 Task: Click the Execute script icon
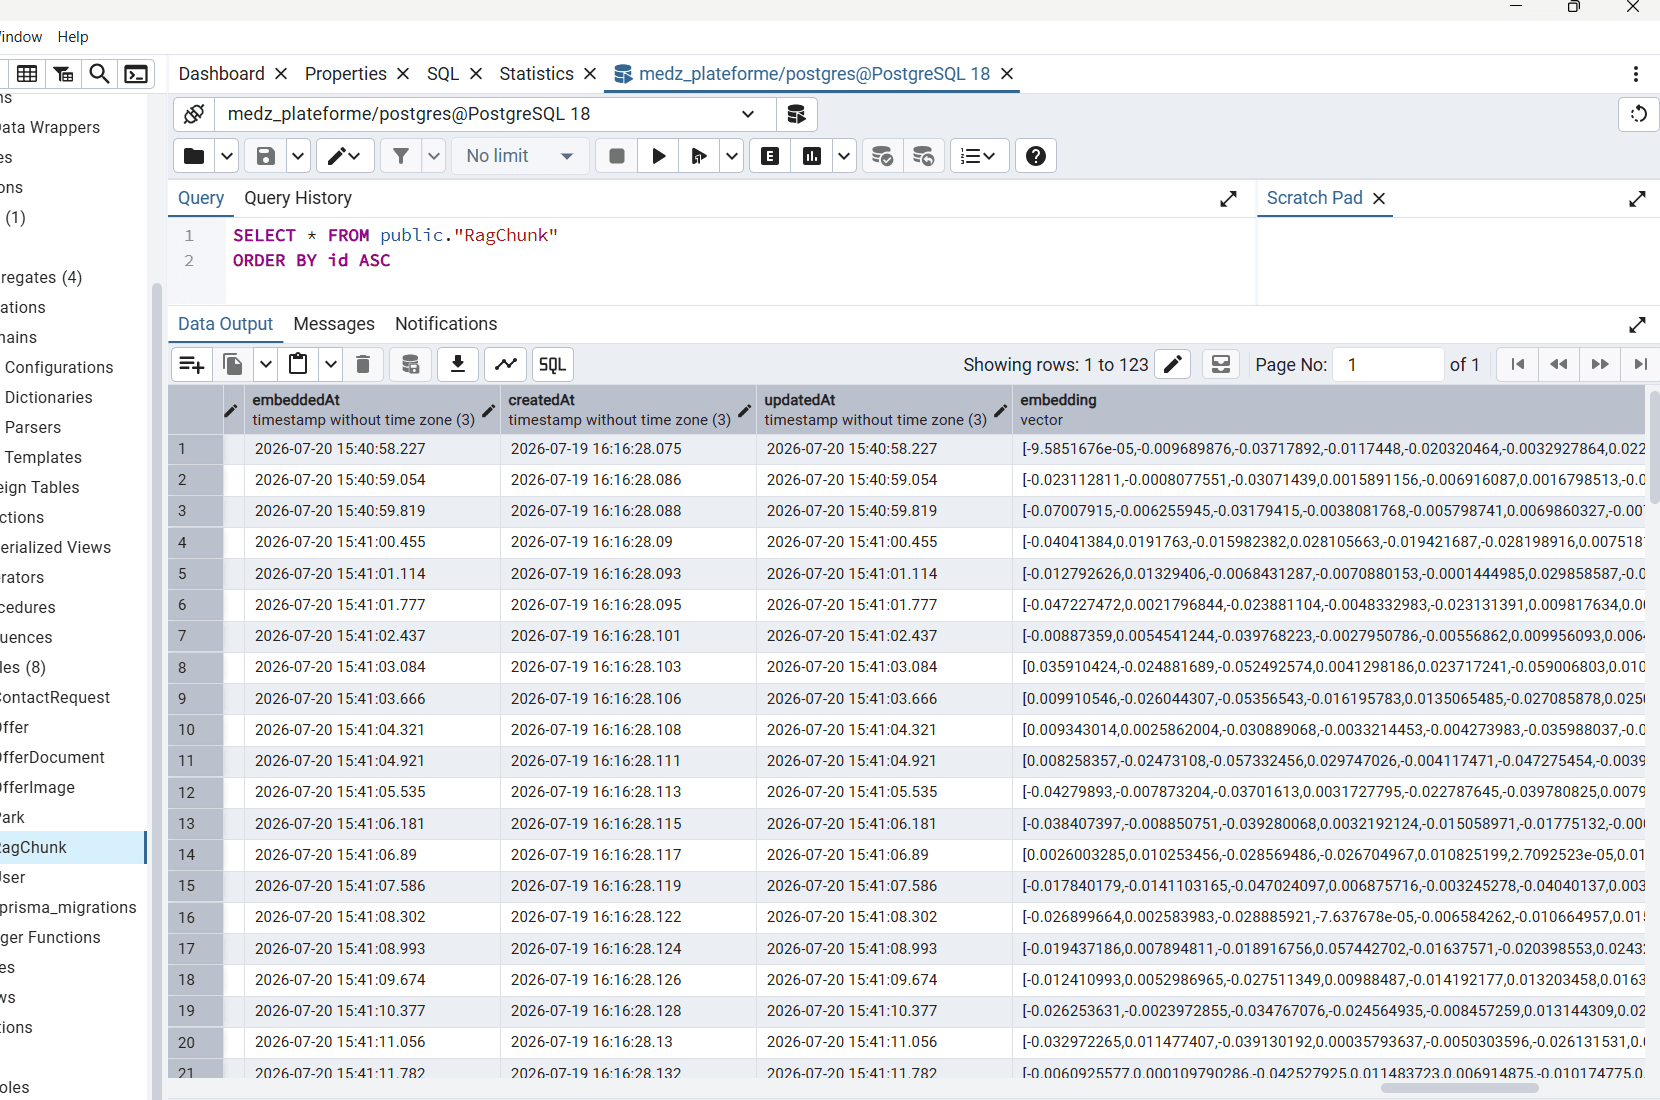pyautogui.click(x=699, y=156)
